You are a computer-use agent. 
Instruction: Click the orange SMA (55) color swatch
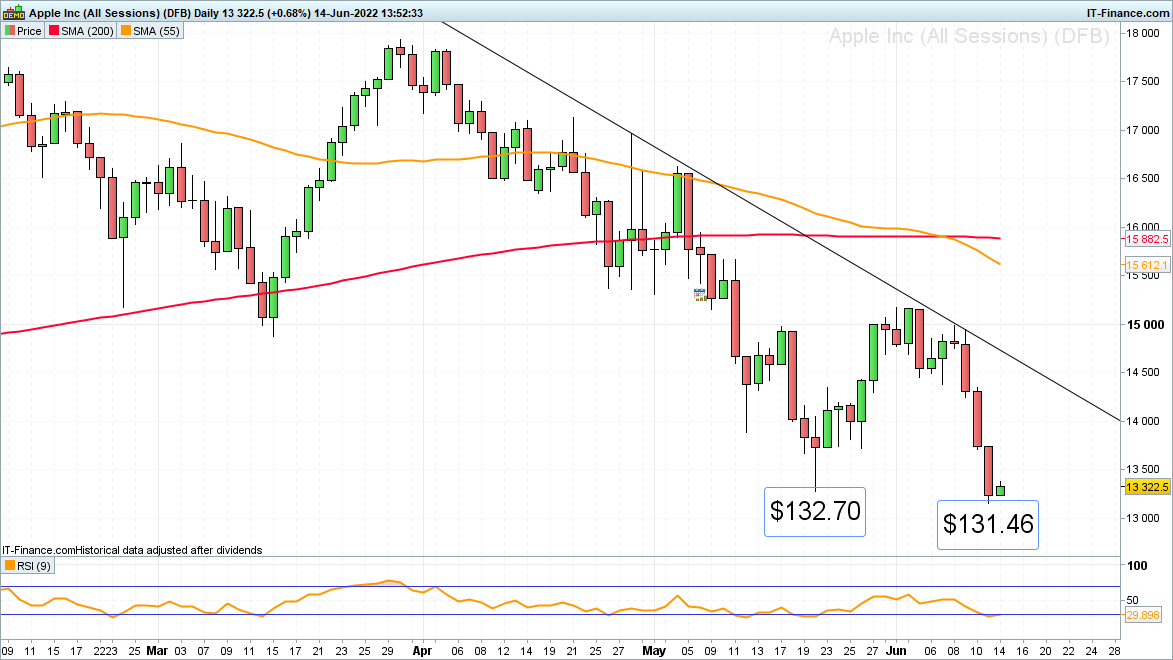126,31
